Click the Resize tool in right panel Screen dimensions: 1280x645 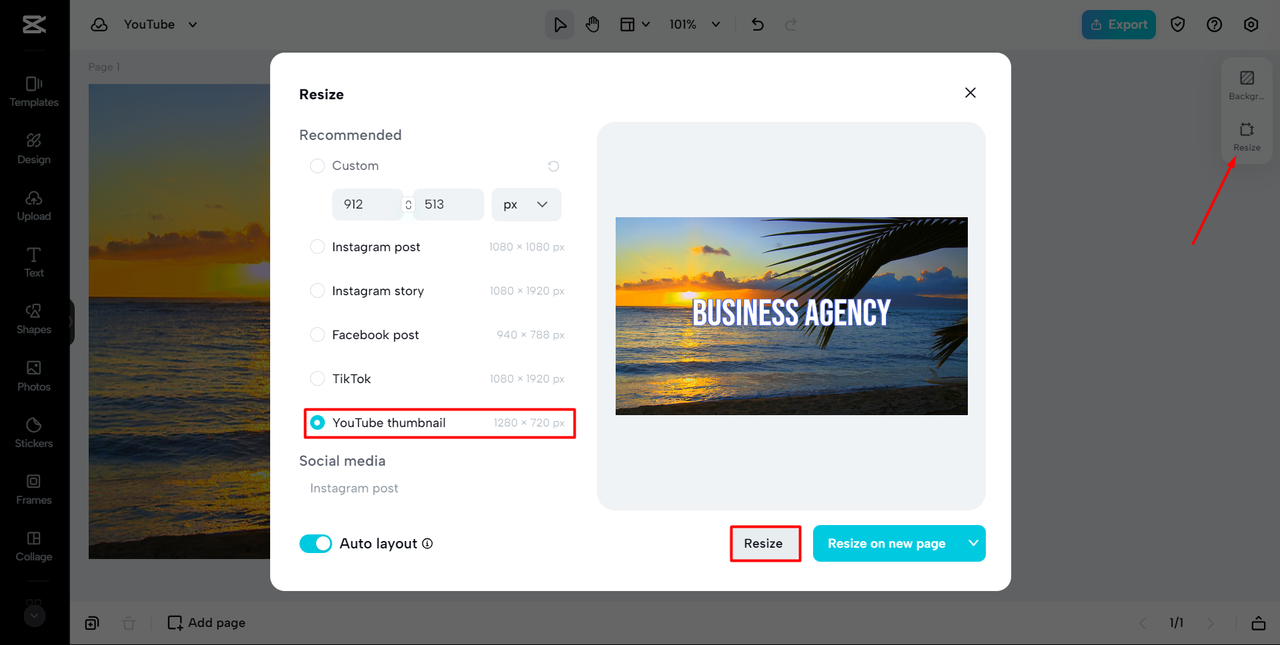[x=1247, y=136]
